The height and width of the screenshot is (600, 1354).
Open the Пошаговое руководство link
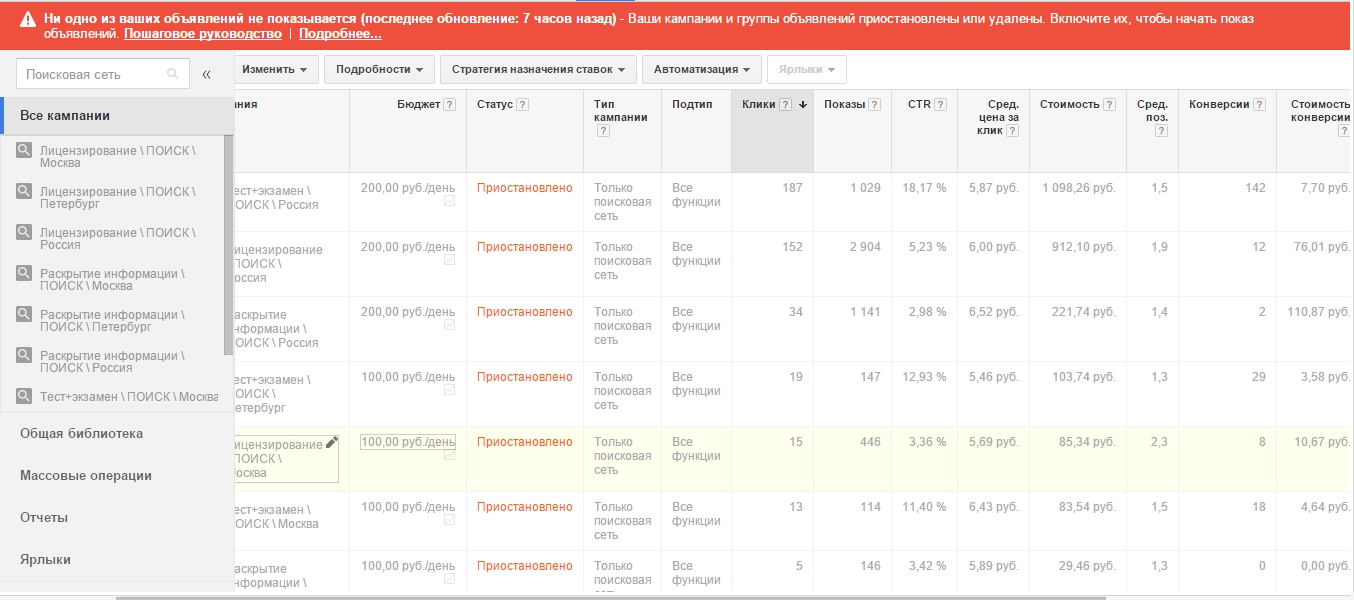pyautogui.click(x=203, y=34)
